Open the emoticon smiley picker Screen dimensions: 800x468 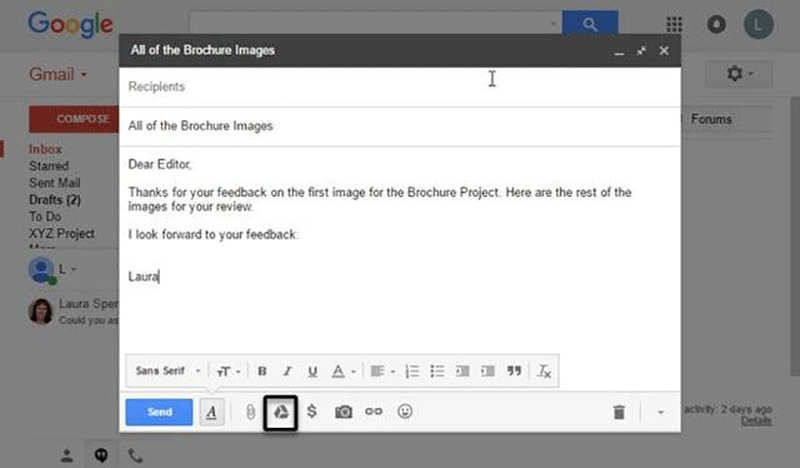[405, 412]
